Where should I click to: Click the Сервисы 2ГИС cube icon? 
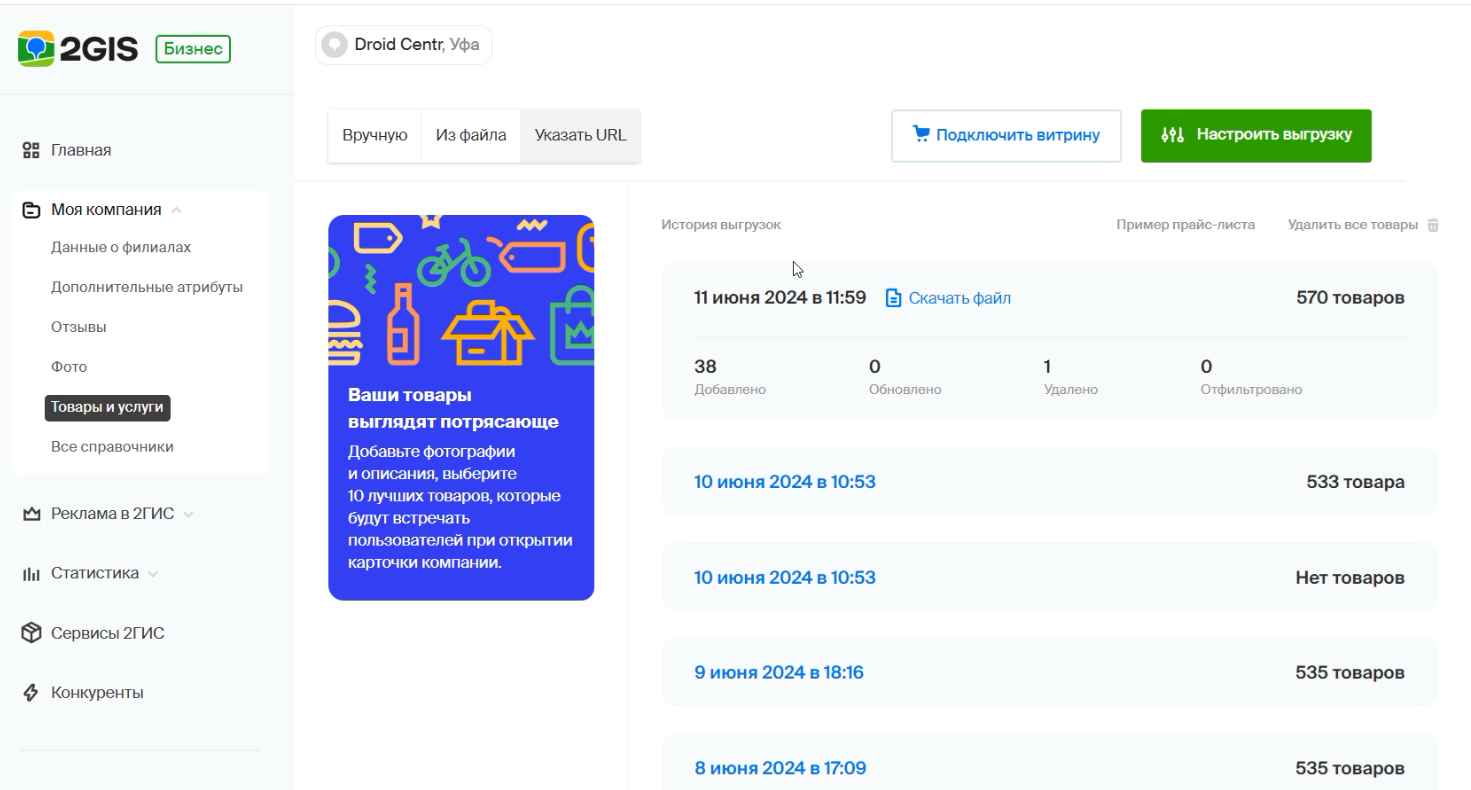31,633
